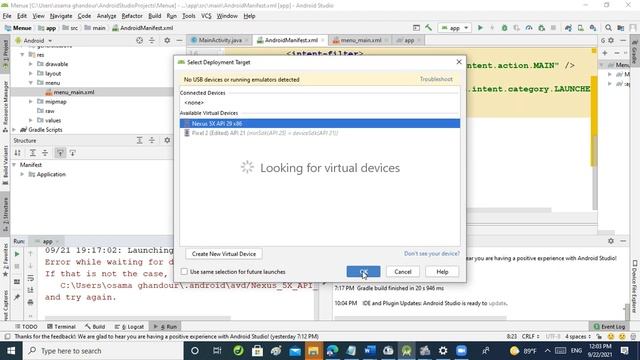Click update link in Event Log
The width and height of the screenshot is (640, 360).
click(497, 303)
